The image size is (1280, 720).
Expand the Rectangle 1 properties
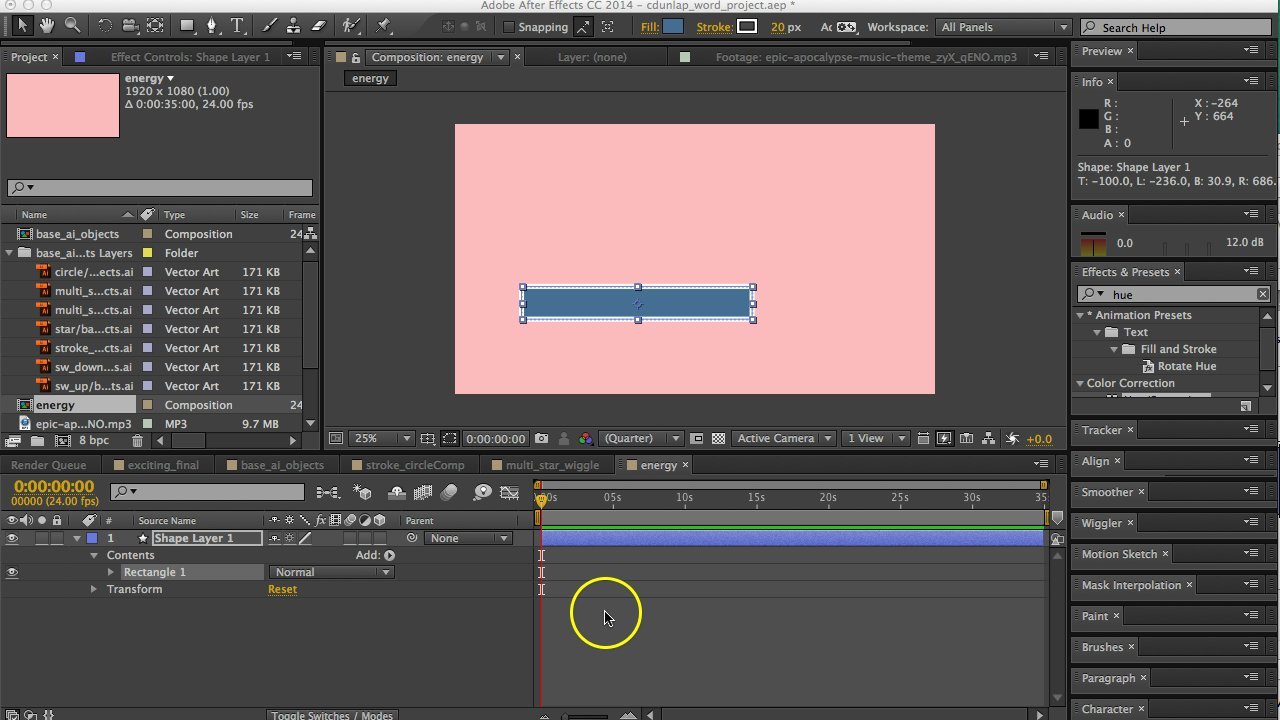(x=111, y=572)
